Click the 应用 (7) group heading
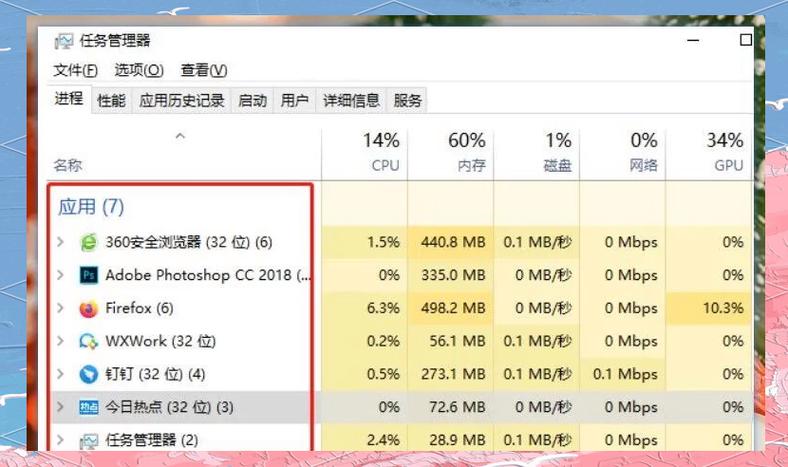 point(91,207)
